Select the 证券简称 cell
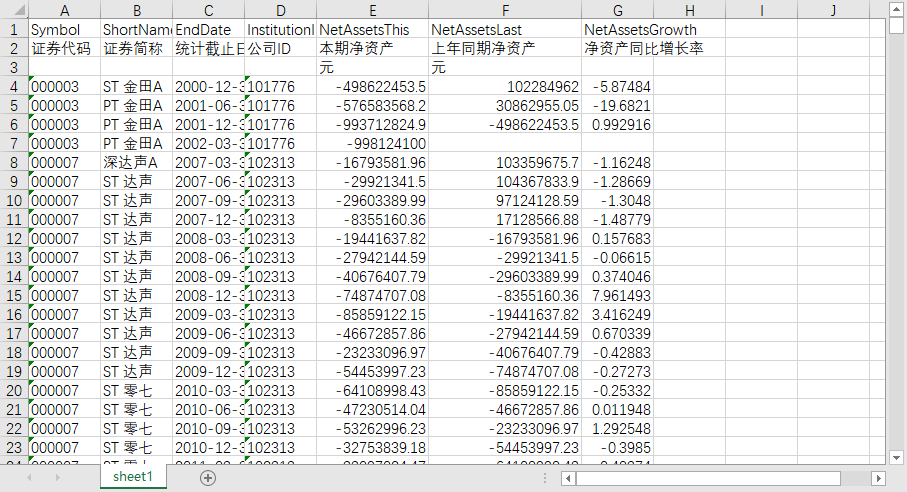Image resolution: width=907 pixels, height=492 pixels. tap(137, 49)
